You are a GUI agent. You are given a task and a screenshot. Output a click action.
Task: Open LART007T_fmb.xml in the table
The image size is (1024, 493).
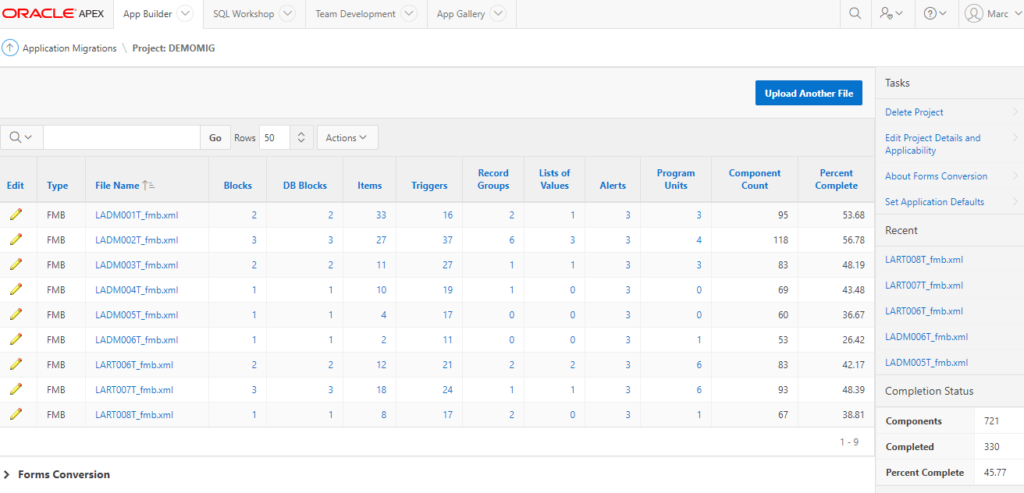[x=134, y=389]
